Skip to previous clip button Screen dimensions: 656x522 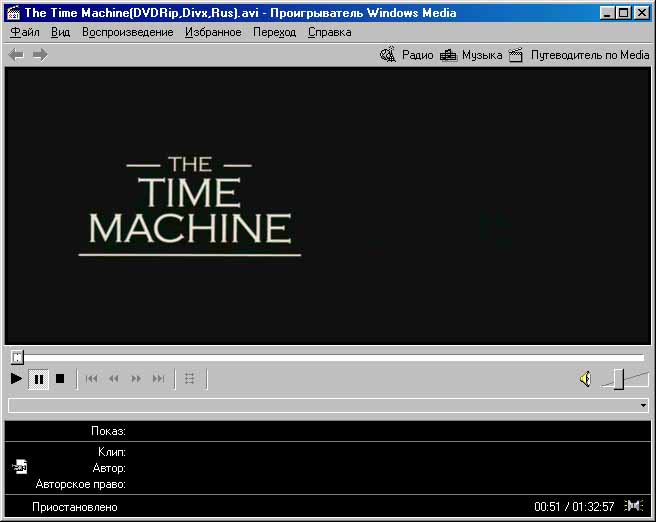pyautogui.click(x=91, y=379)
